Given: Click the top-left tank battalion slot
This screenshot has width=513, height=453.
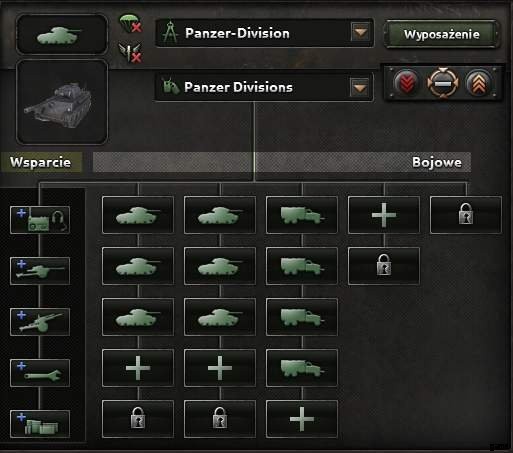Looking at the screenshot, I should [x=138, y=215].
